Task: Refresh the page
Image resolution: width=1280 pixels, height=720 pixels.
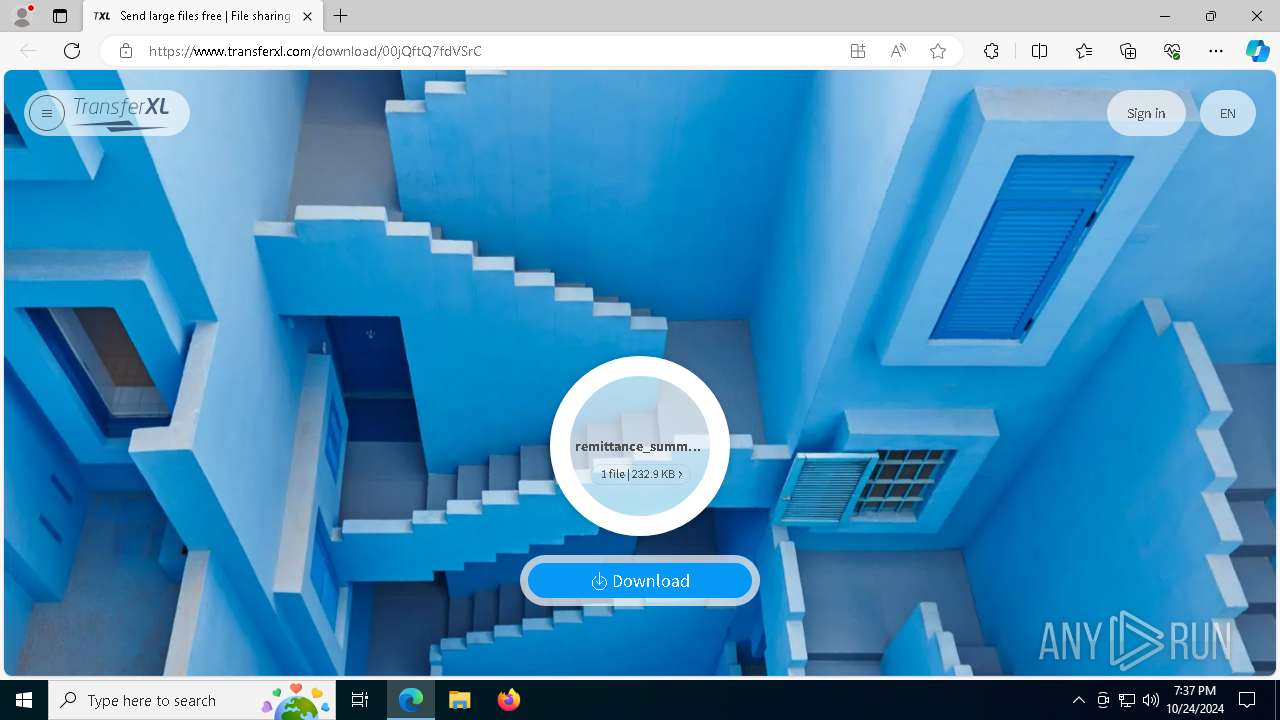Action: (72, 51)
